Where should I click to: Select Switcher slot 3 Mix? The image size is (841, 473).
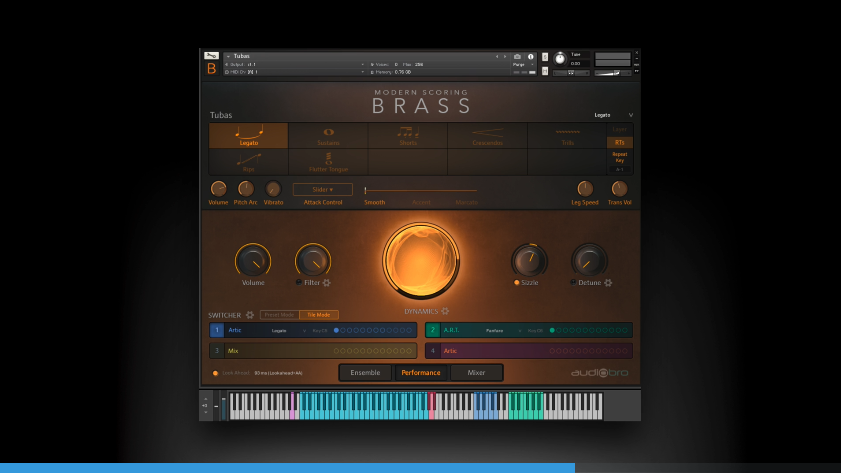313,351
